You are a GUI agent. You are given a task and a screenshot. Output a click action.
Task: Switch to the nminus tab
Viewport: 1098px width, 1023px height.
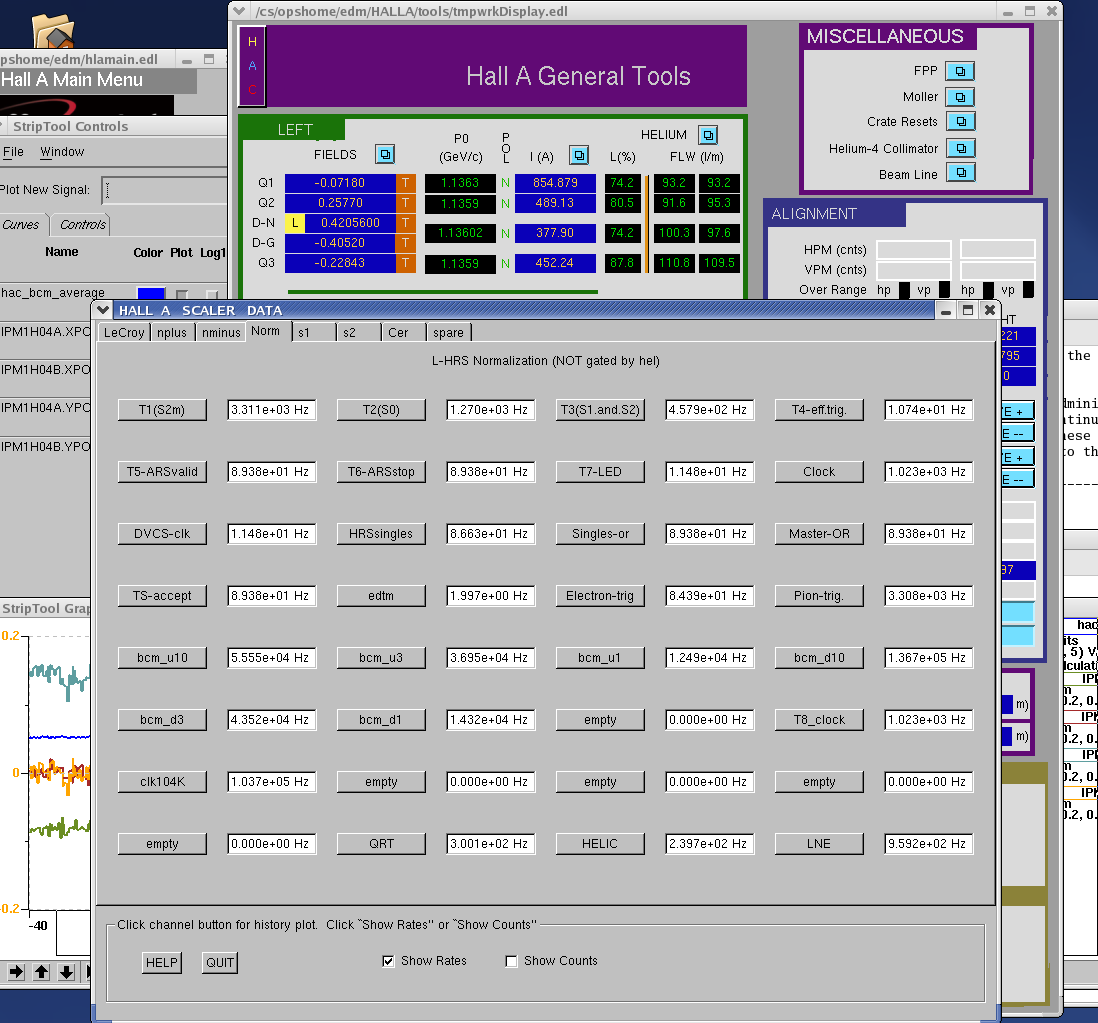(221, 333)
